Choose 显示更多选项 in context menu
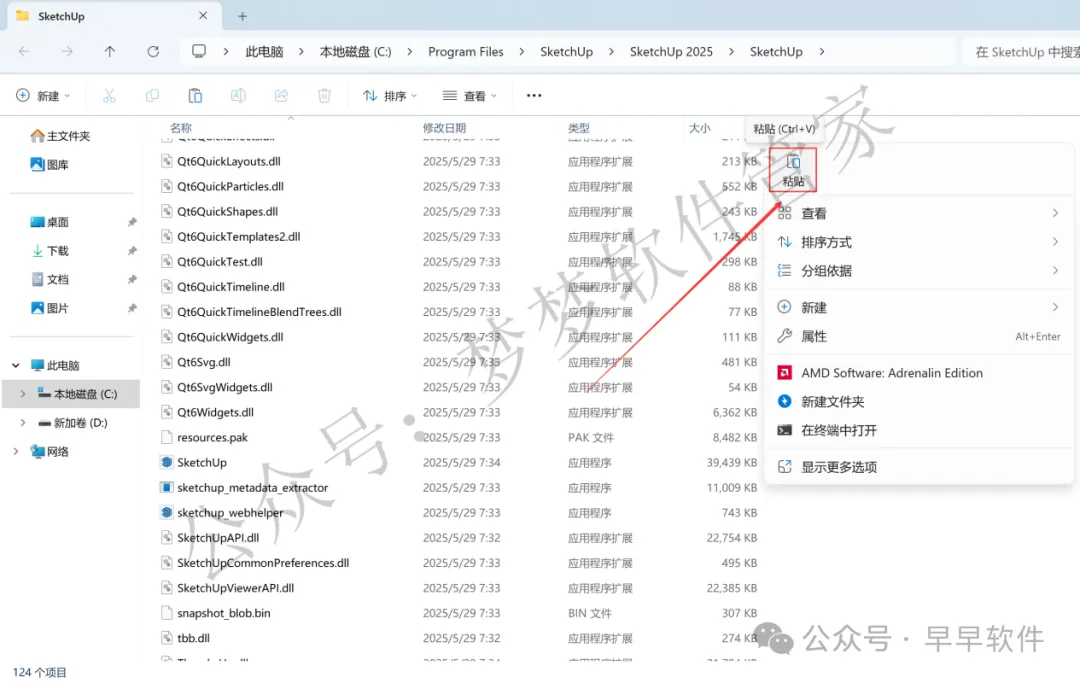This screenshot has height=683, width=1080. click(x=919, y=467)
